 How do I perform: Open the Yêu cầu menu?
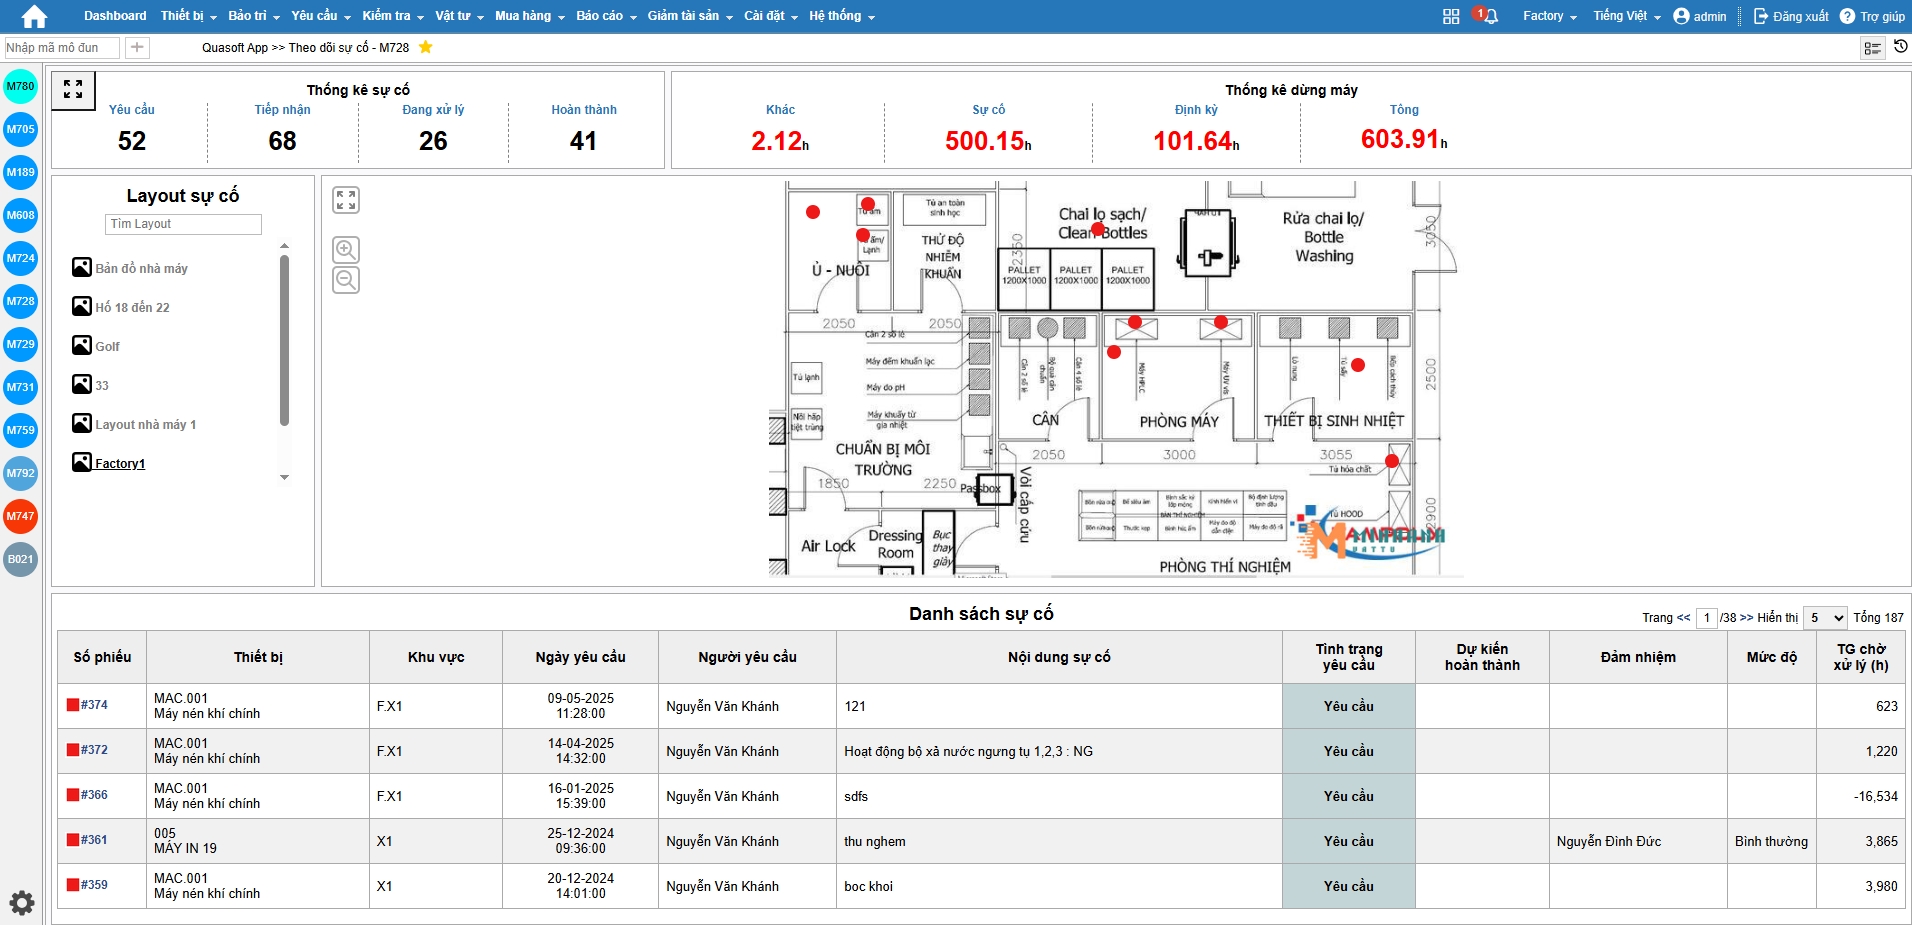click(320, 16)
